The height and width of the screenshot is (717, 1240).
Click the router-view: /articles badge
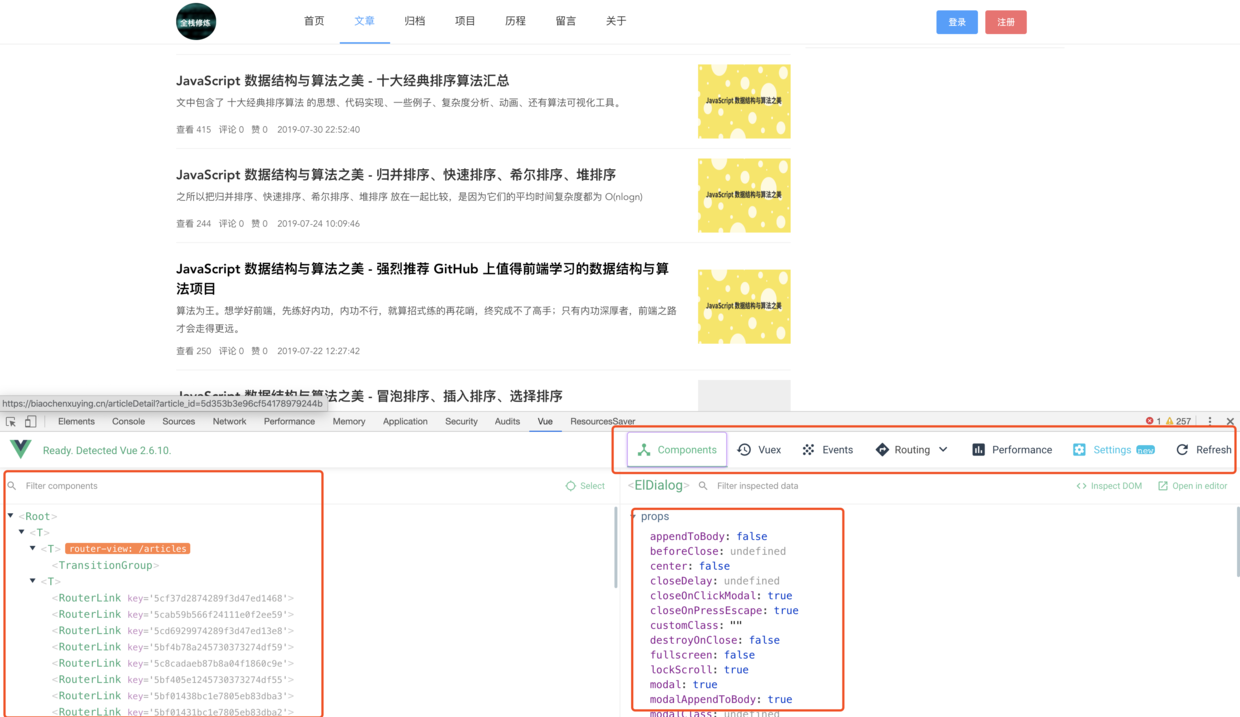[128, 548]
